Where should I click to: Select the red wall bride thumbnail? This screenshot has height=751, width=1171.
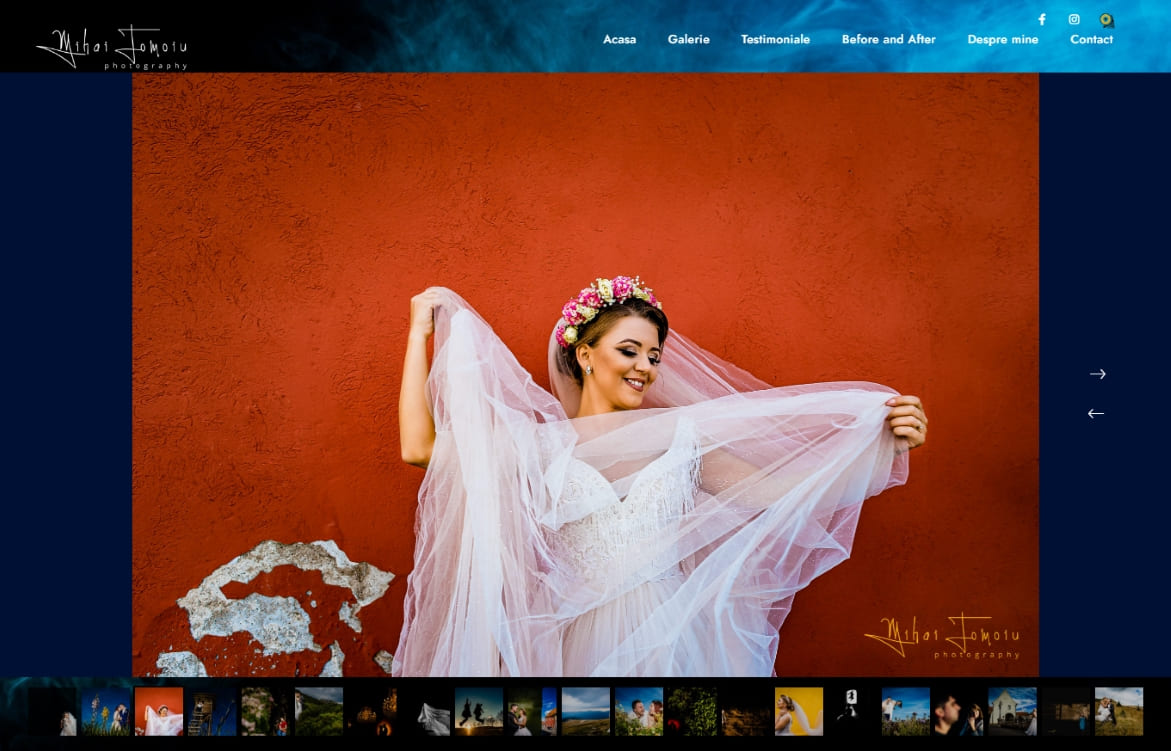pyautogui.click(x=159, y=711)
